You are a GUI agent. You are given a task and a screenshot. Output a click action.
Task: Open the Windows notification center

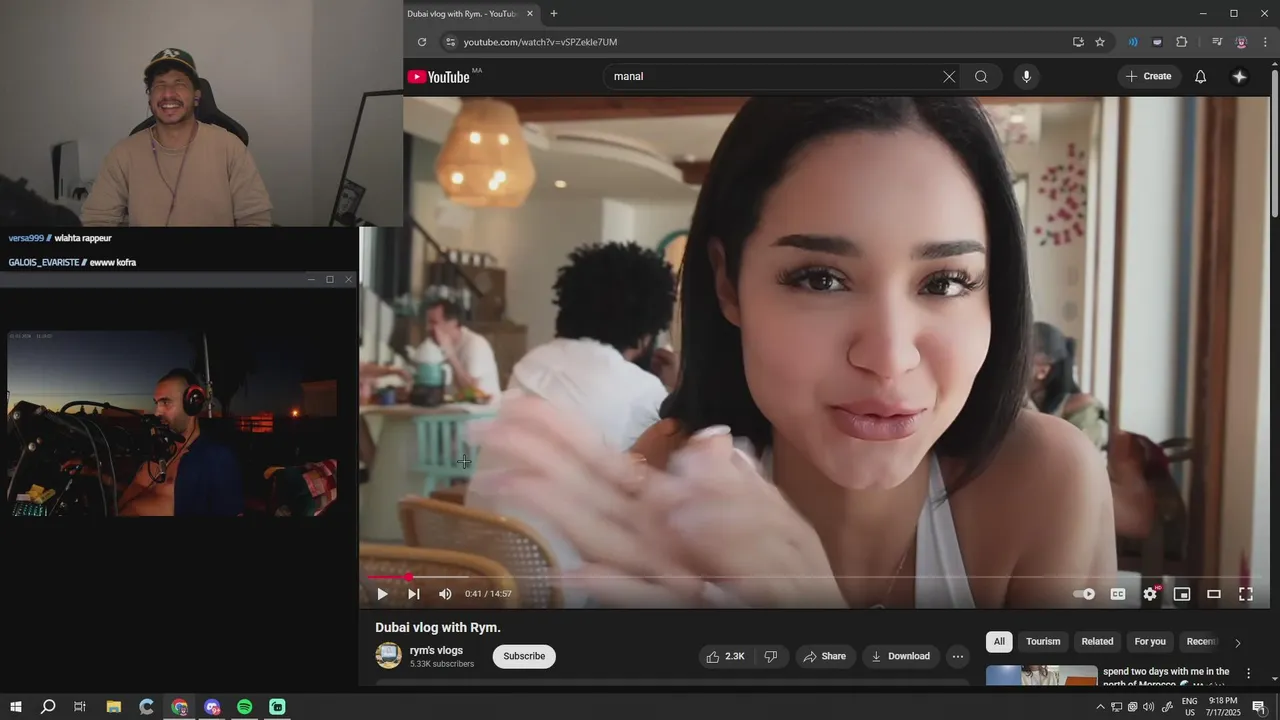coord(1259,707)
